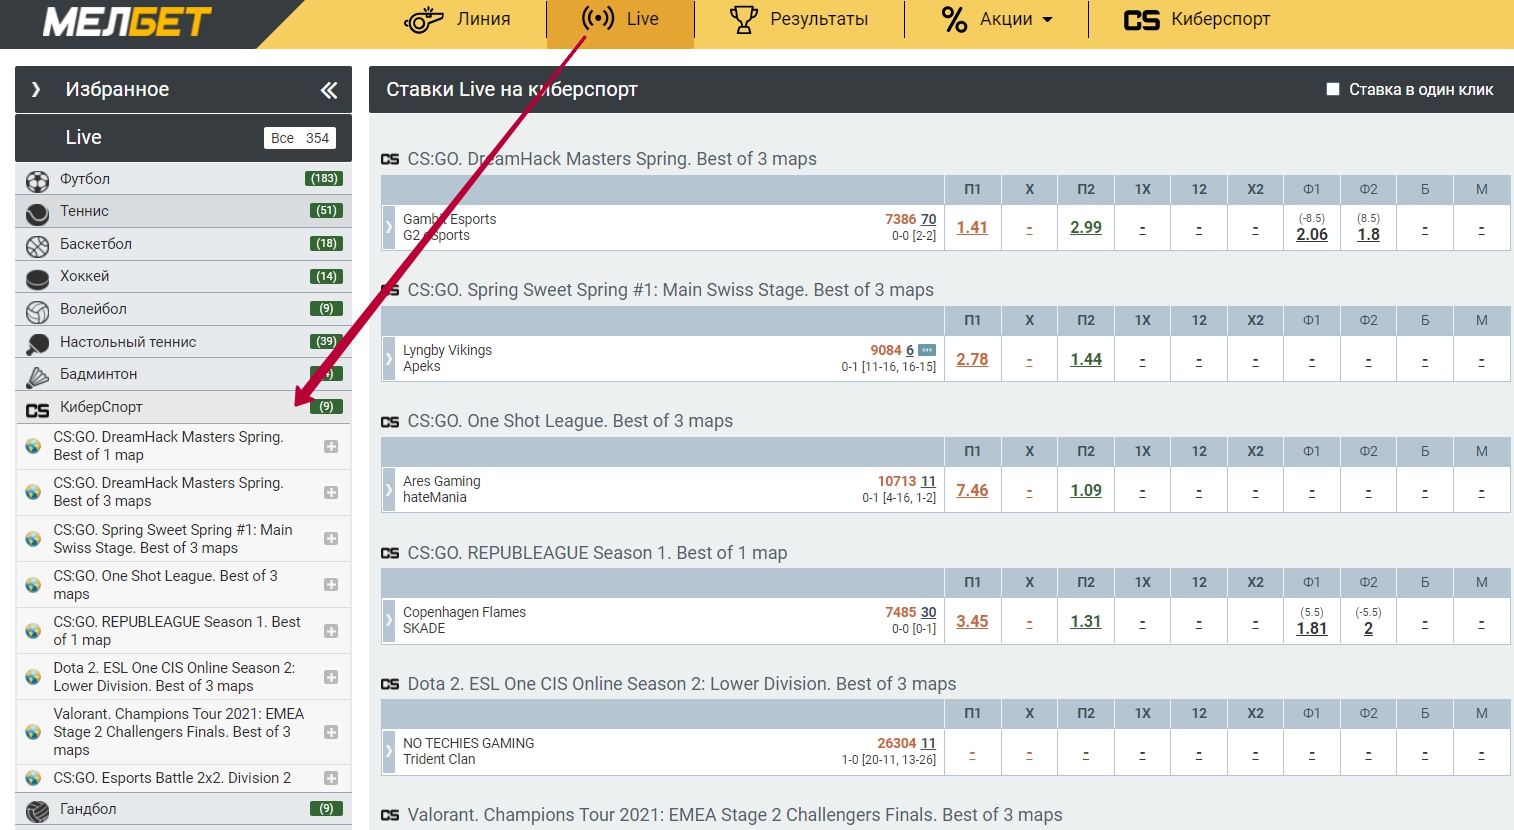
Task: Click the Melbet logo
Action: pos(127,22)
